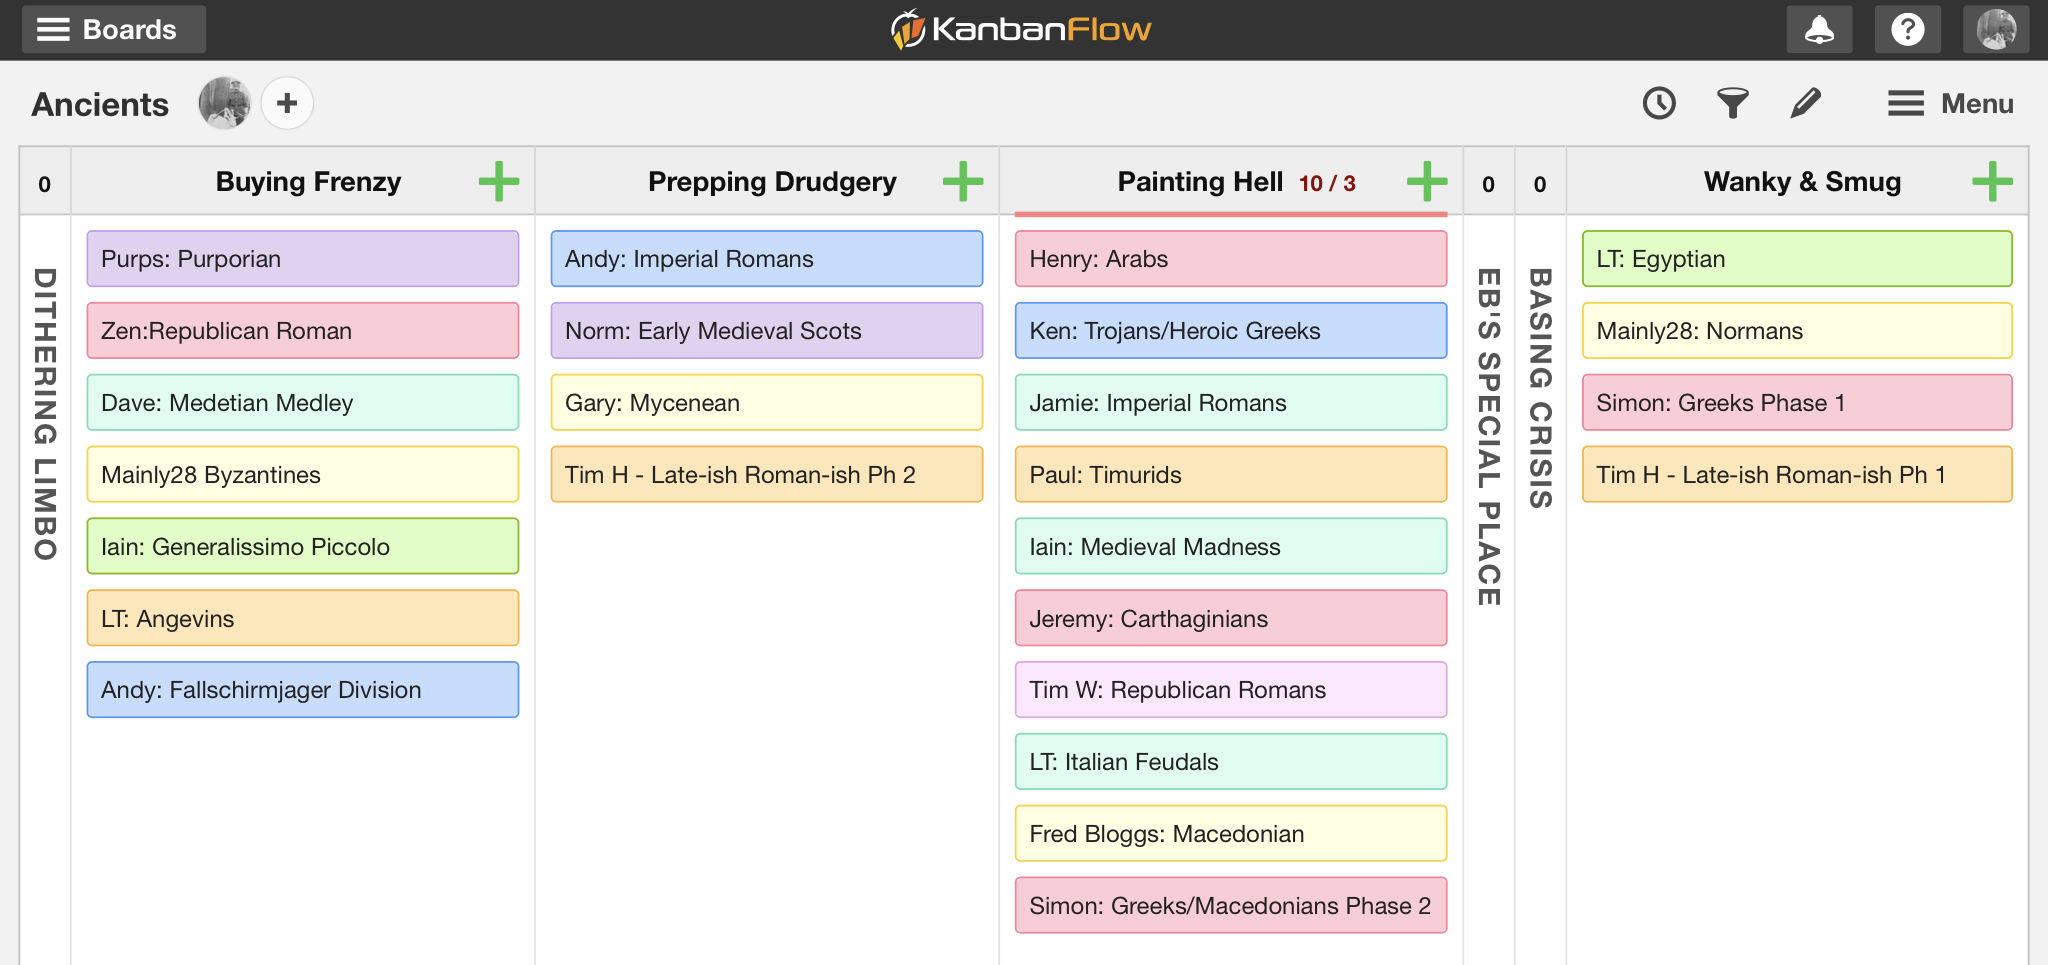Open the Tim W: Republican Romans card
This screenshot has height=965, width=2048.
1231,690
